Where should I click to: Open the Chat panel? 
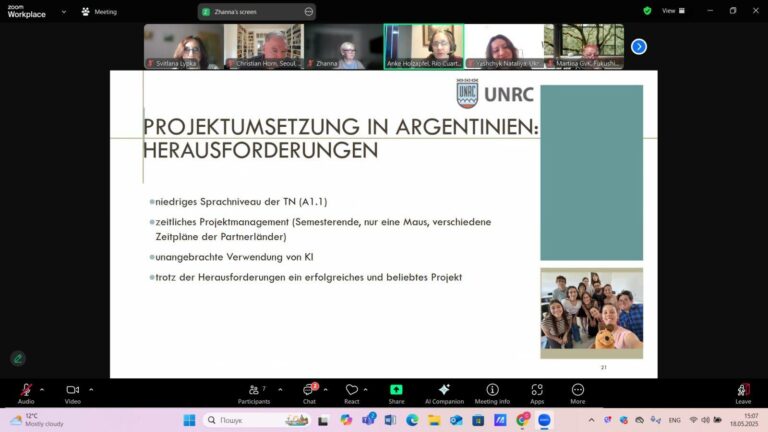310,393
